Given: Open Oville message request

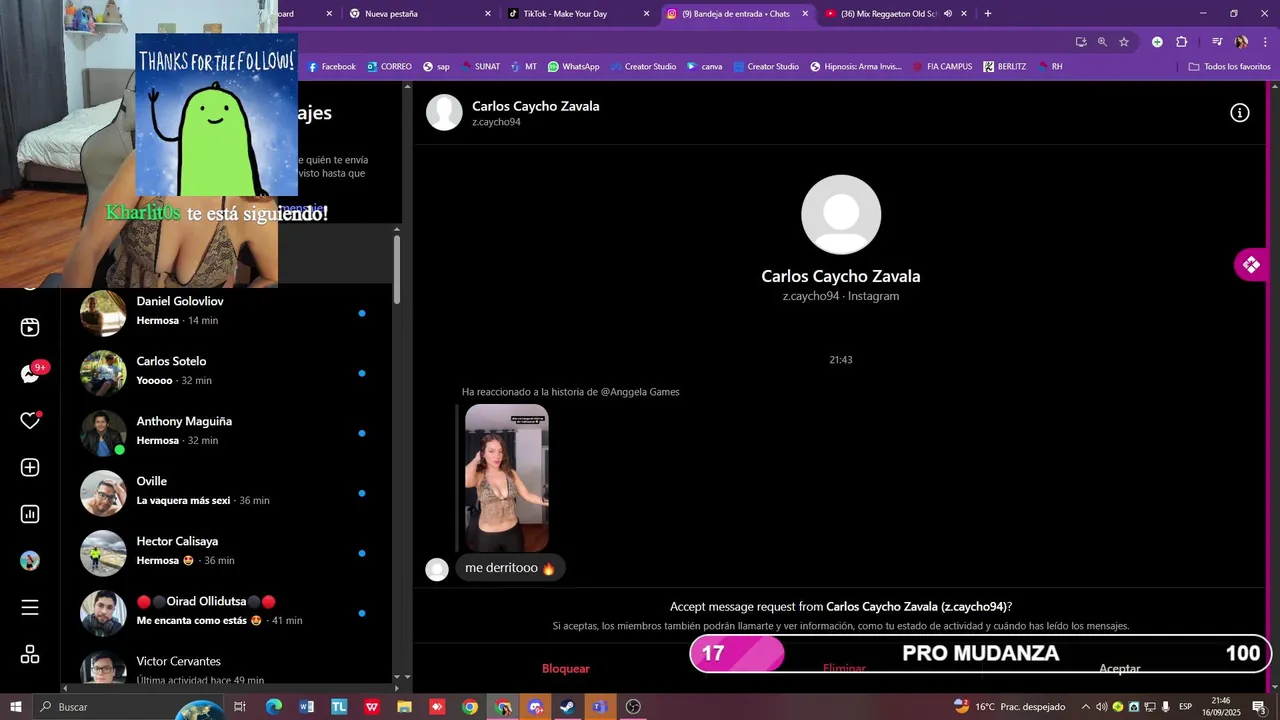Looking at the screenshot, I should click(226, 491).
